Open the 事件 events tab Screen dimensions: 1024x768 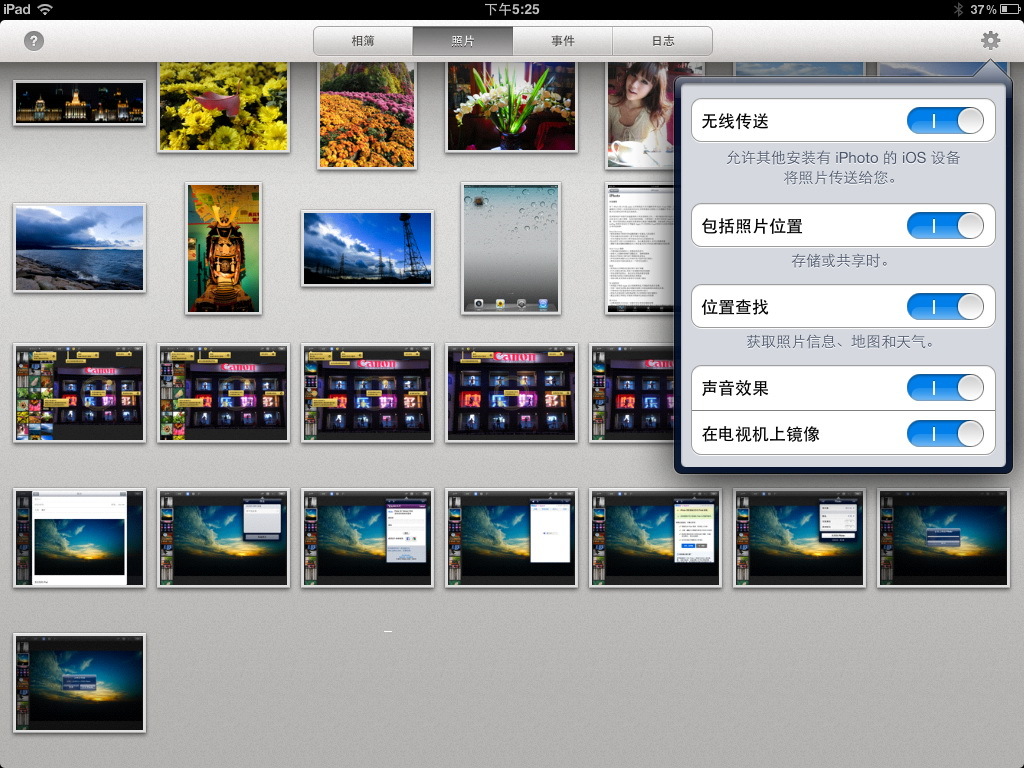click(x=562, y=40)
